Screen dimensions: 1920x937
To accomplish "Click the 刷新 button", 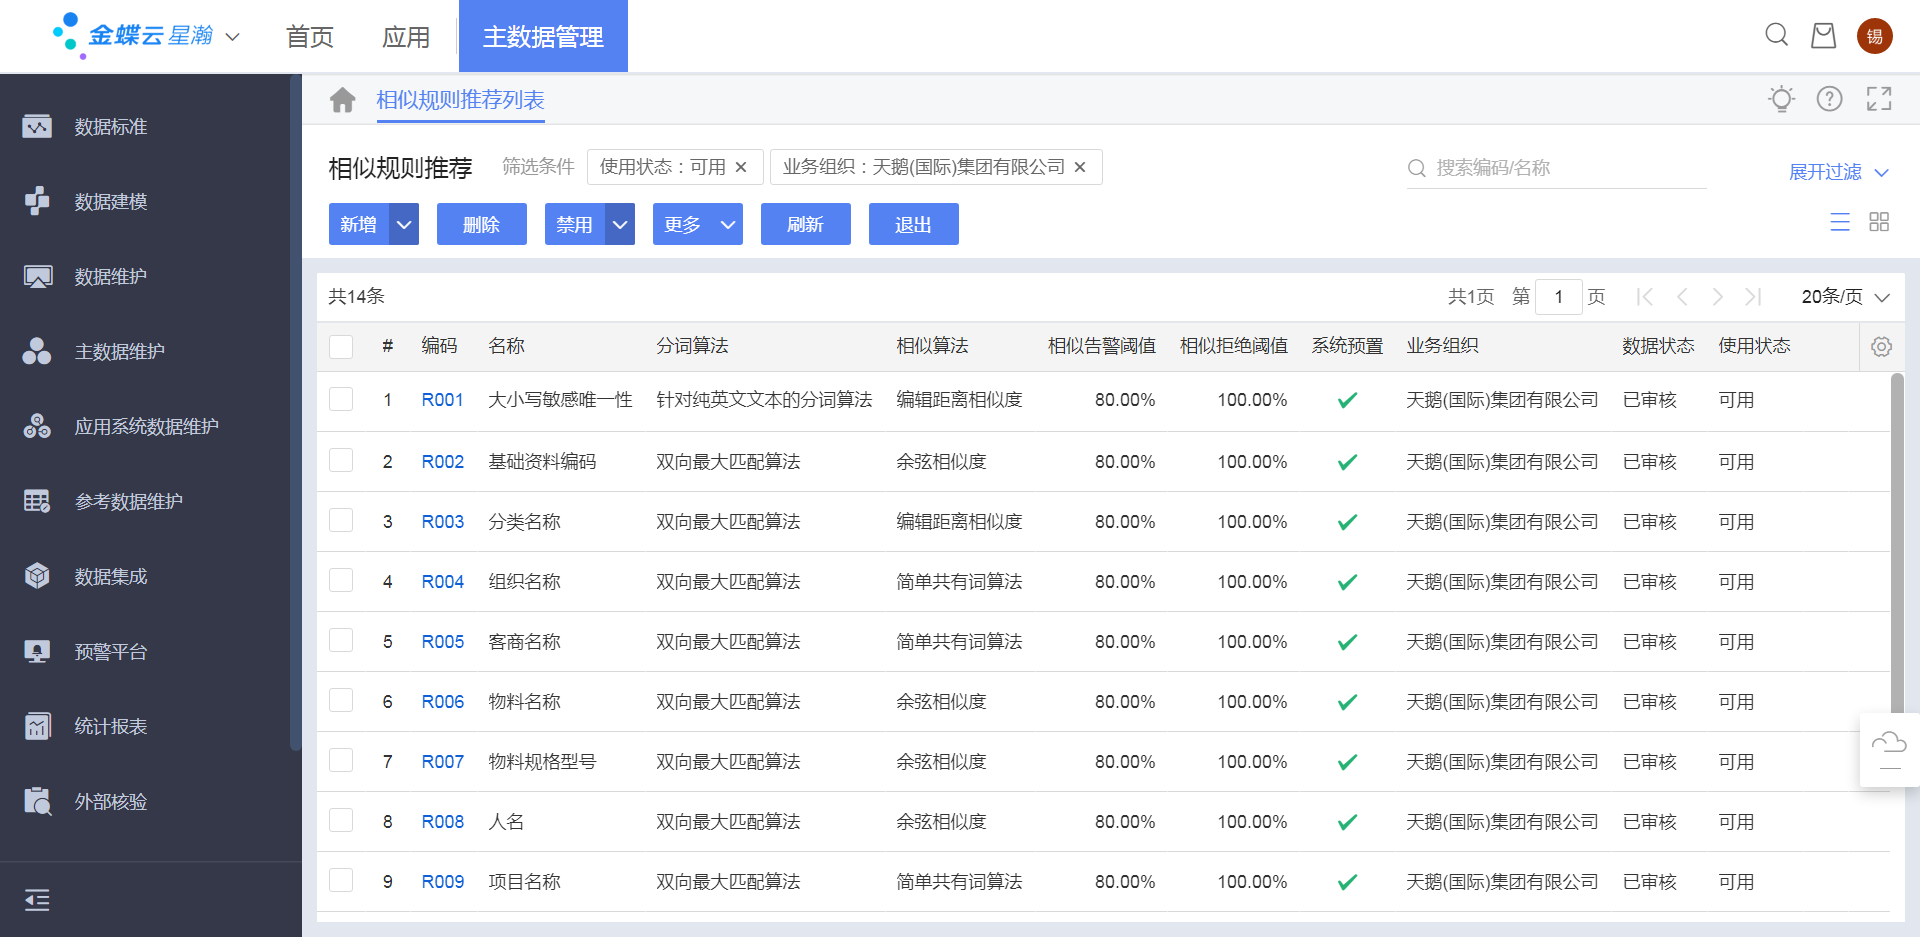I will pos(806,224).
